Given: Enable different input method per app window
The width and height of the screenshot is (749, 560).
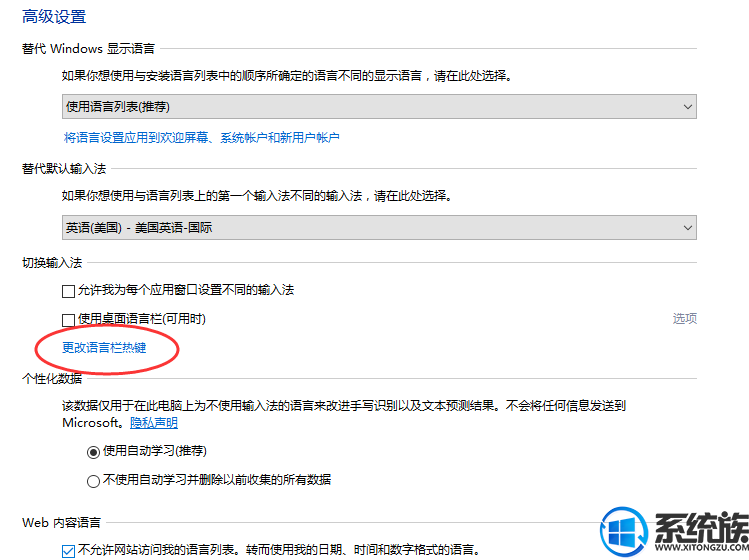Looking at the screenshot, I should pos(68,291).
